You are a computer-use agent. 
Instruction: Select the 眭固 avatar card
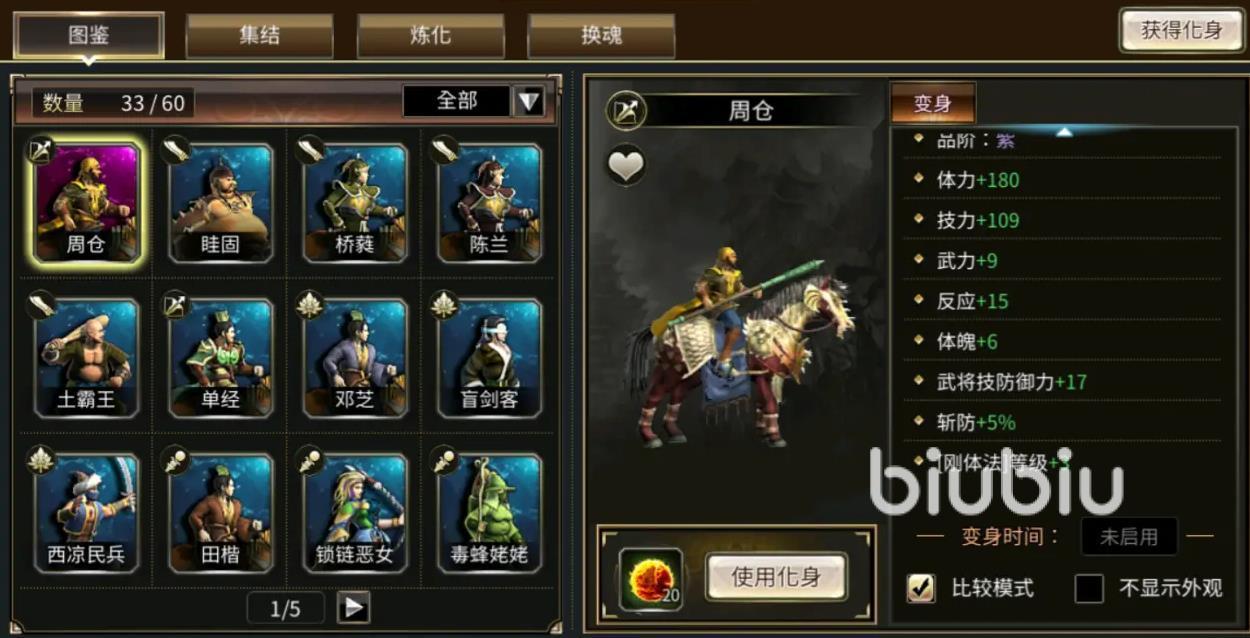point(220,203)
